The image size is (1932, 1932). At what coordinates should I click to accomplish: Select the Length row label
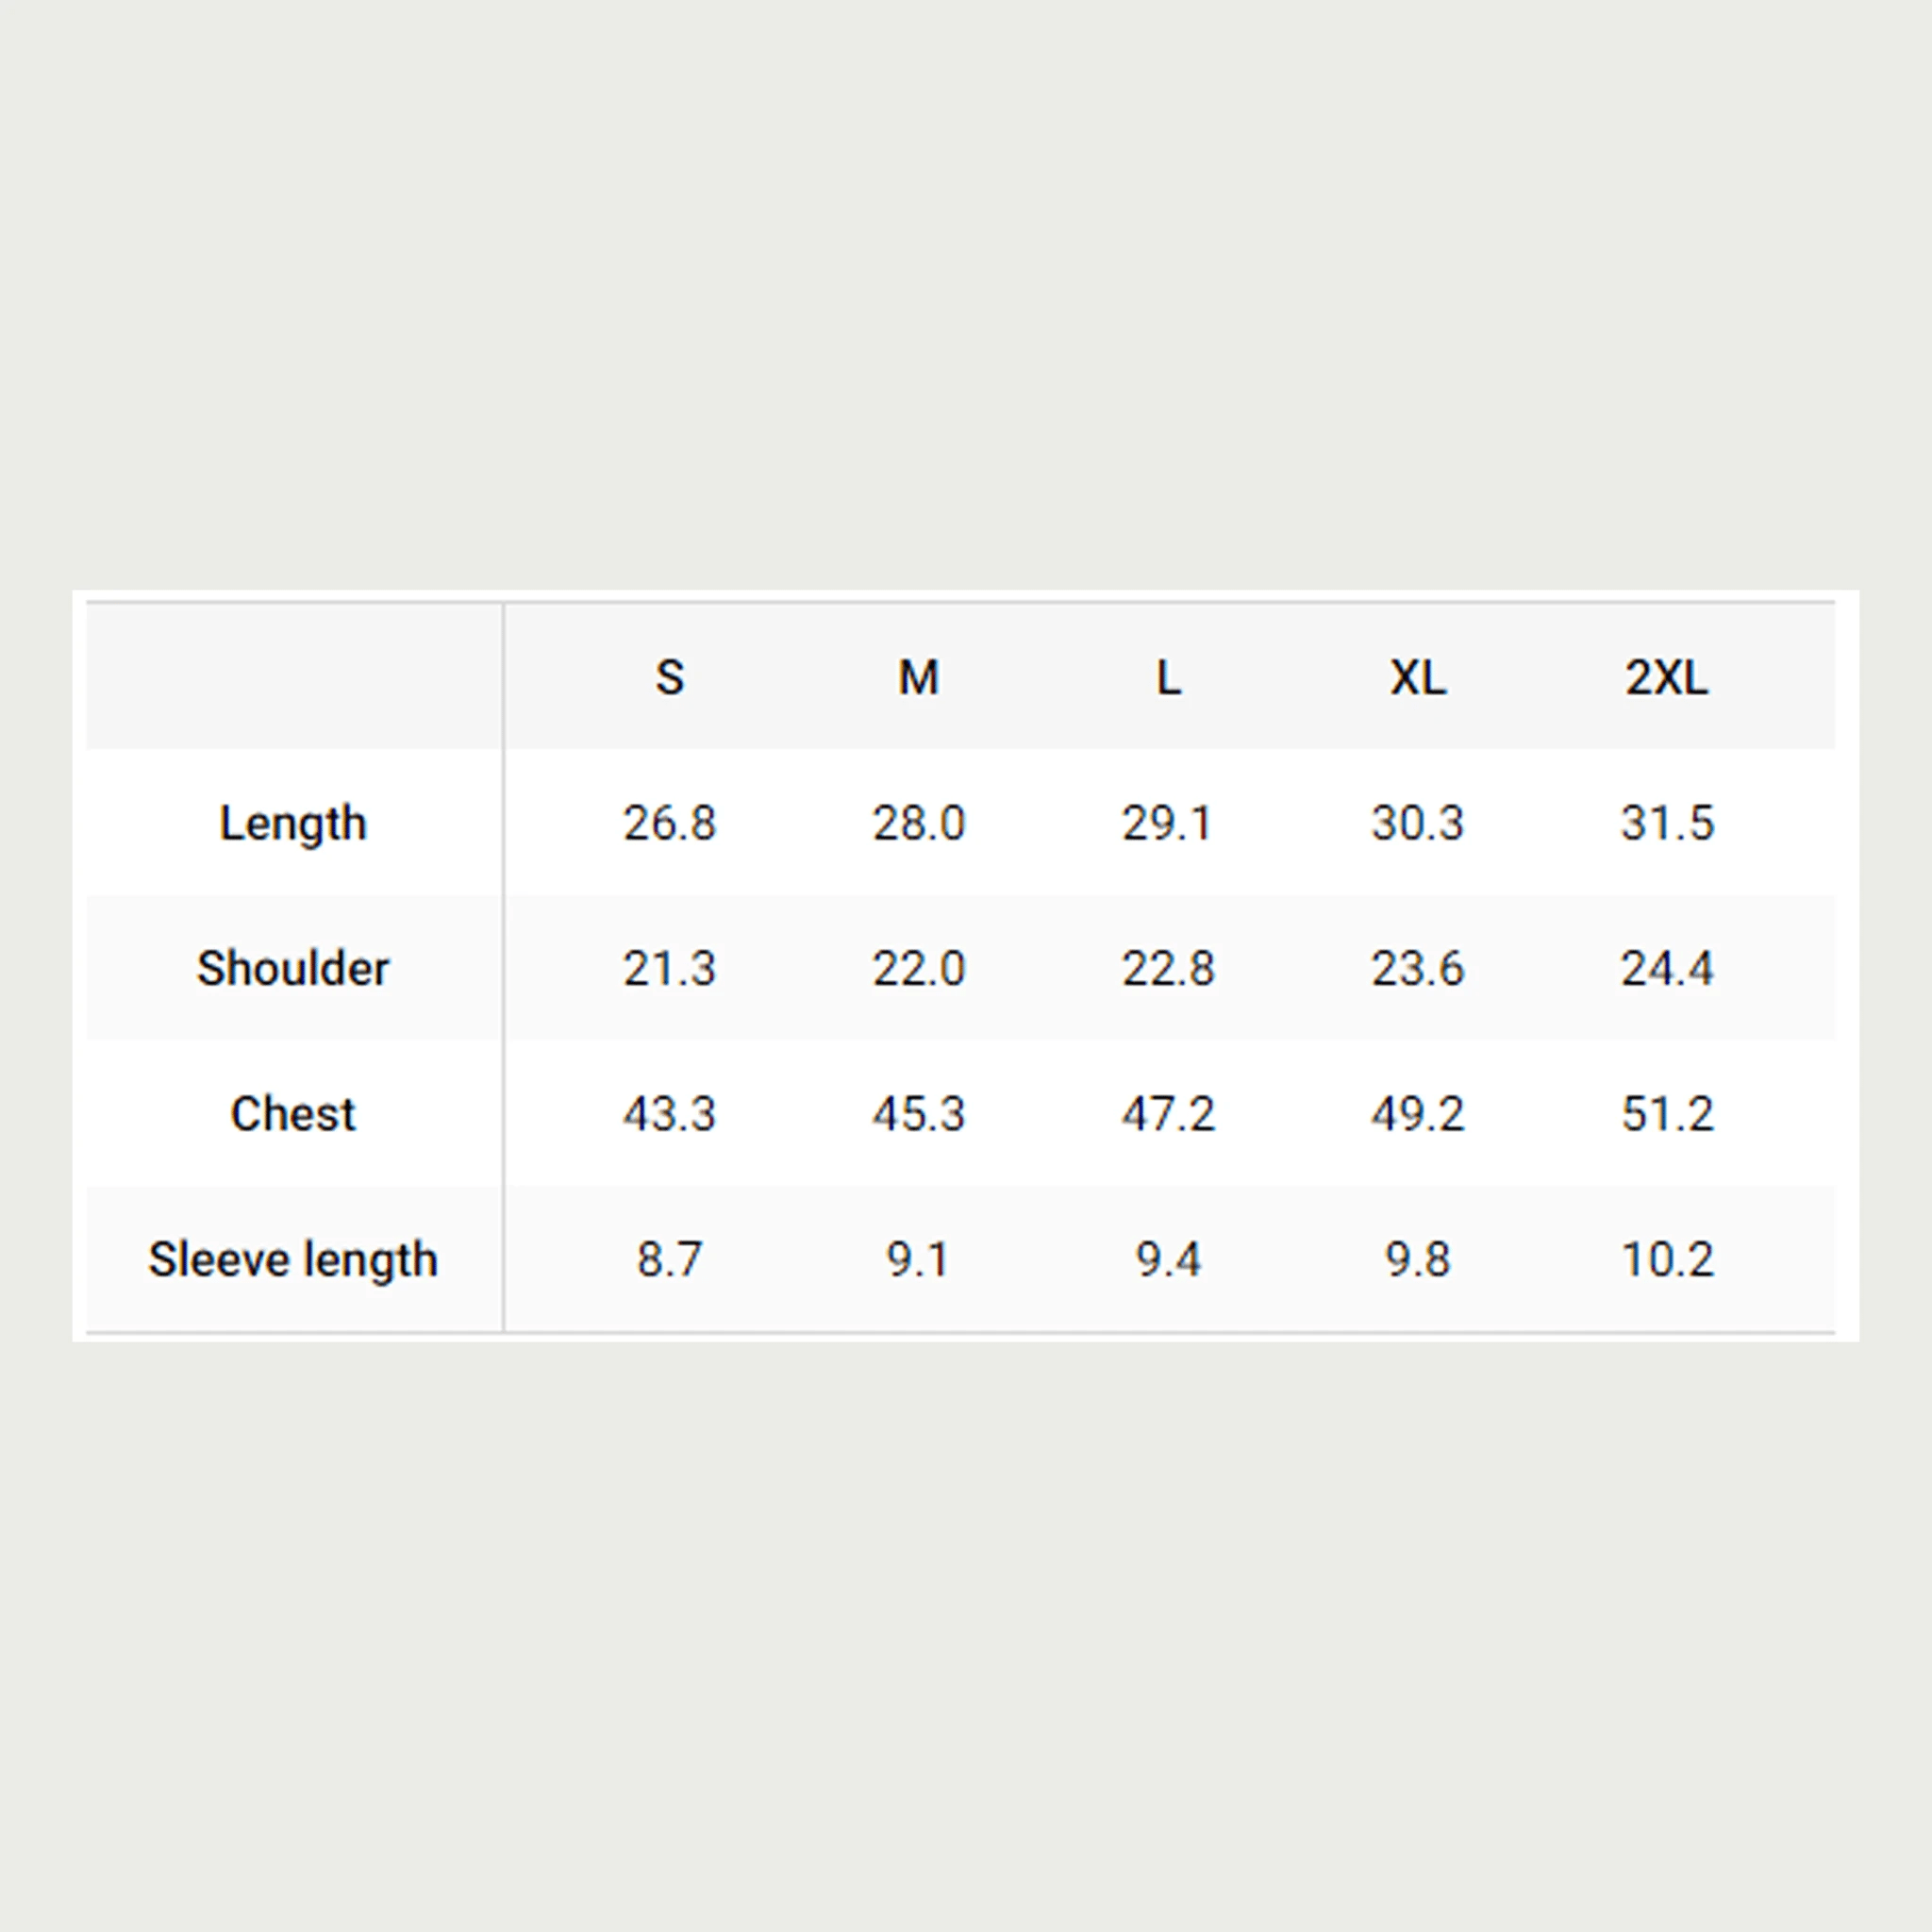pos(293,824)
